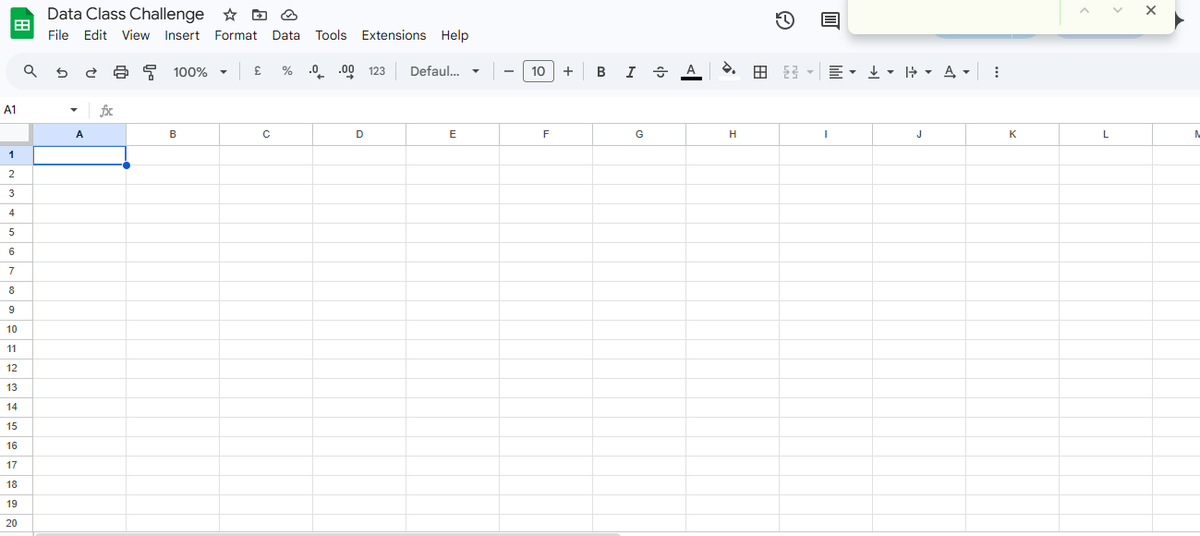Viewport: 1200px width, 536px height.
Task: Open vertical align dropdown
Action: point(879,72)
